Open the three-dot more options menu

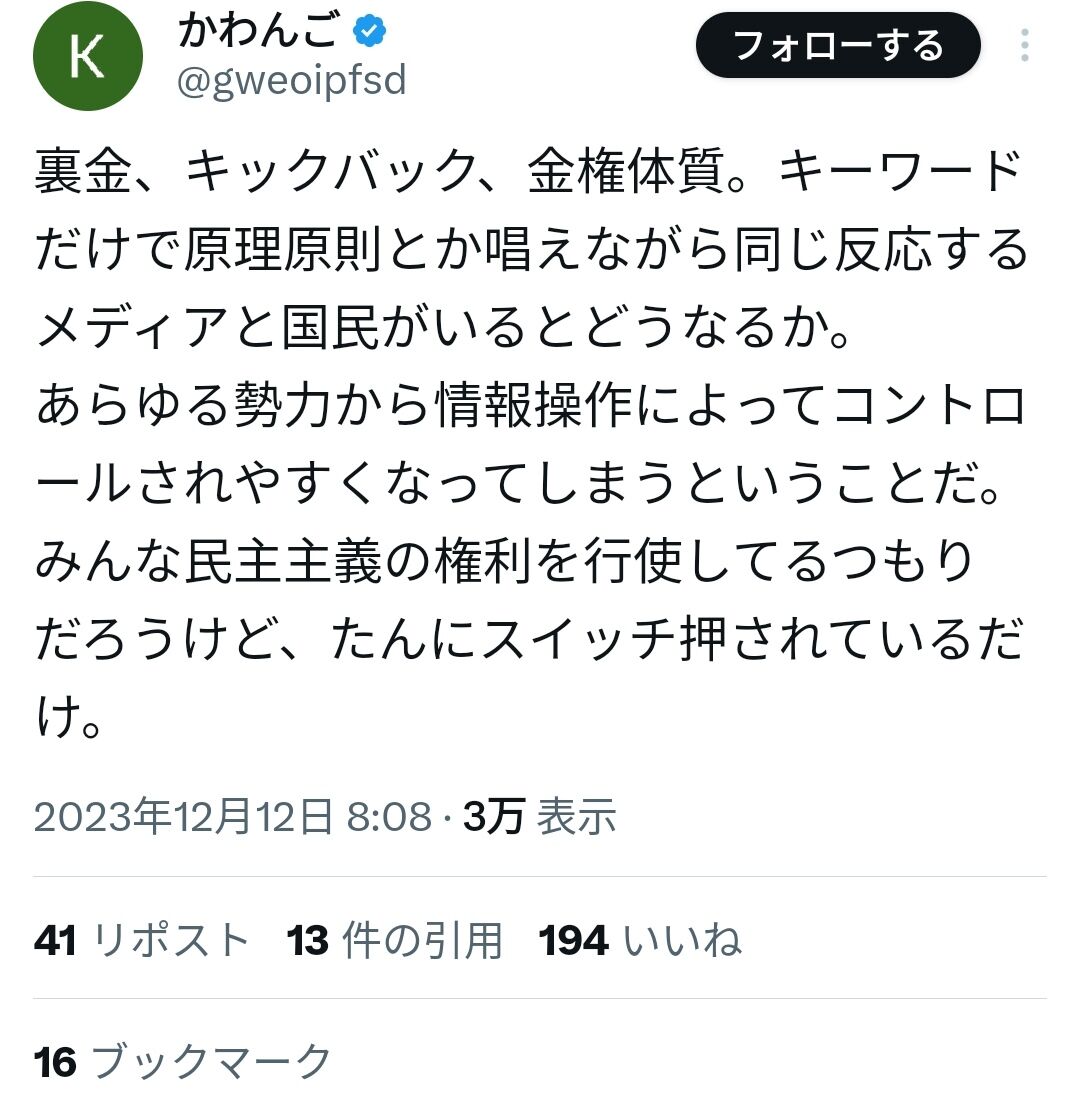pos(1024,45)
